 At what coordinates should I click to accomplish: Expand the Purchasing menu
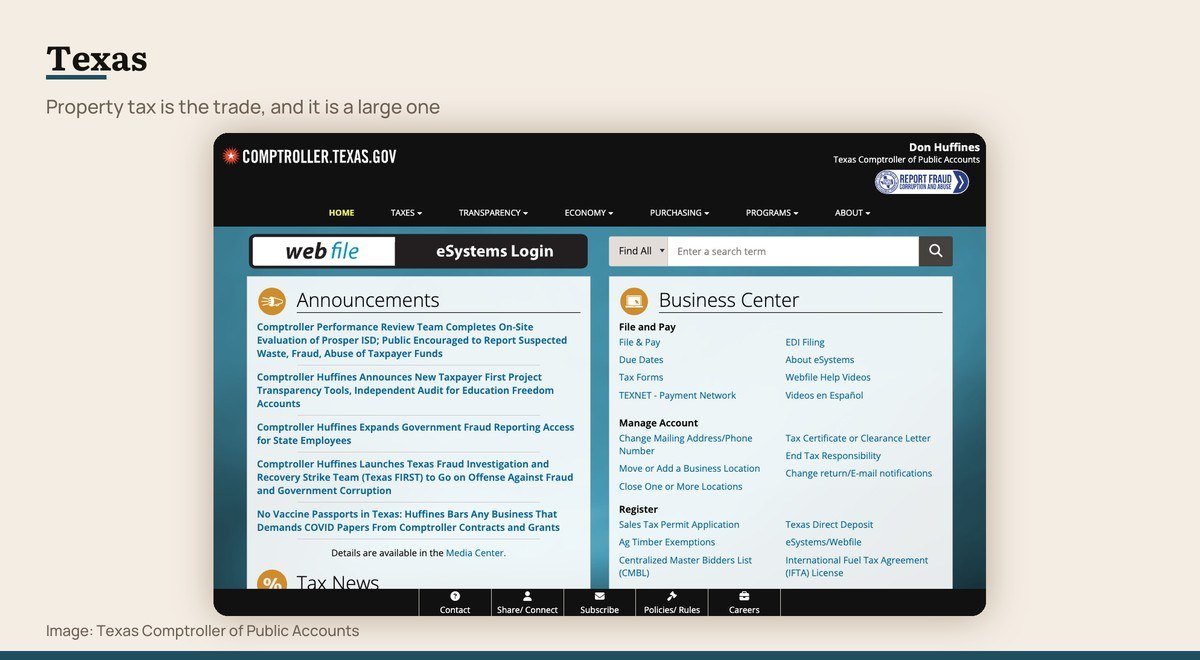(x=679, y=213)
